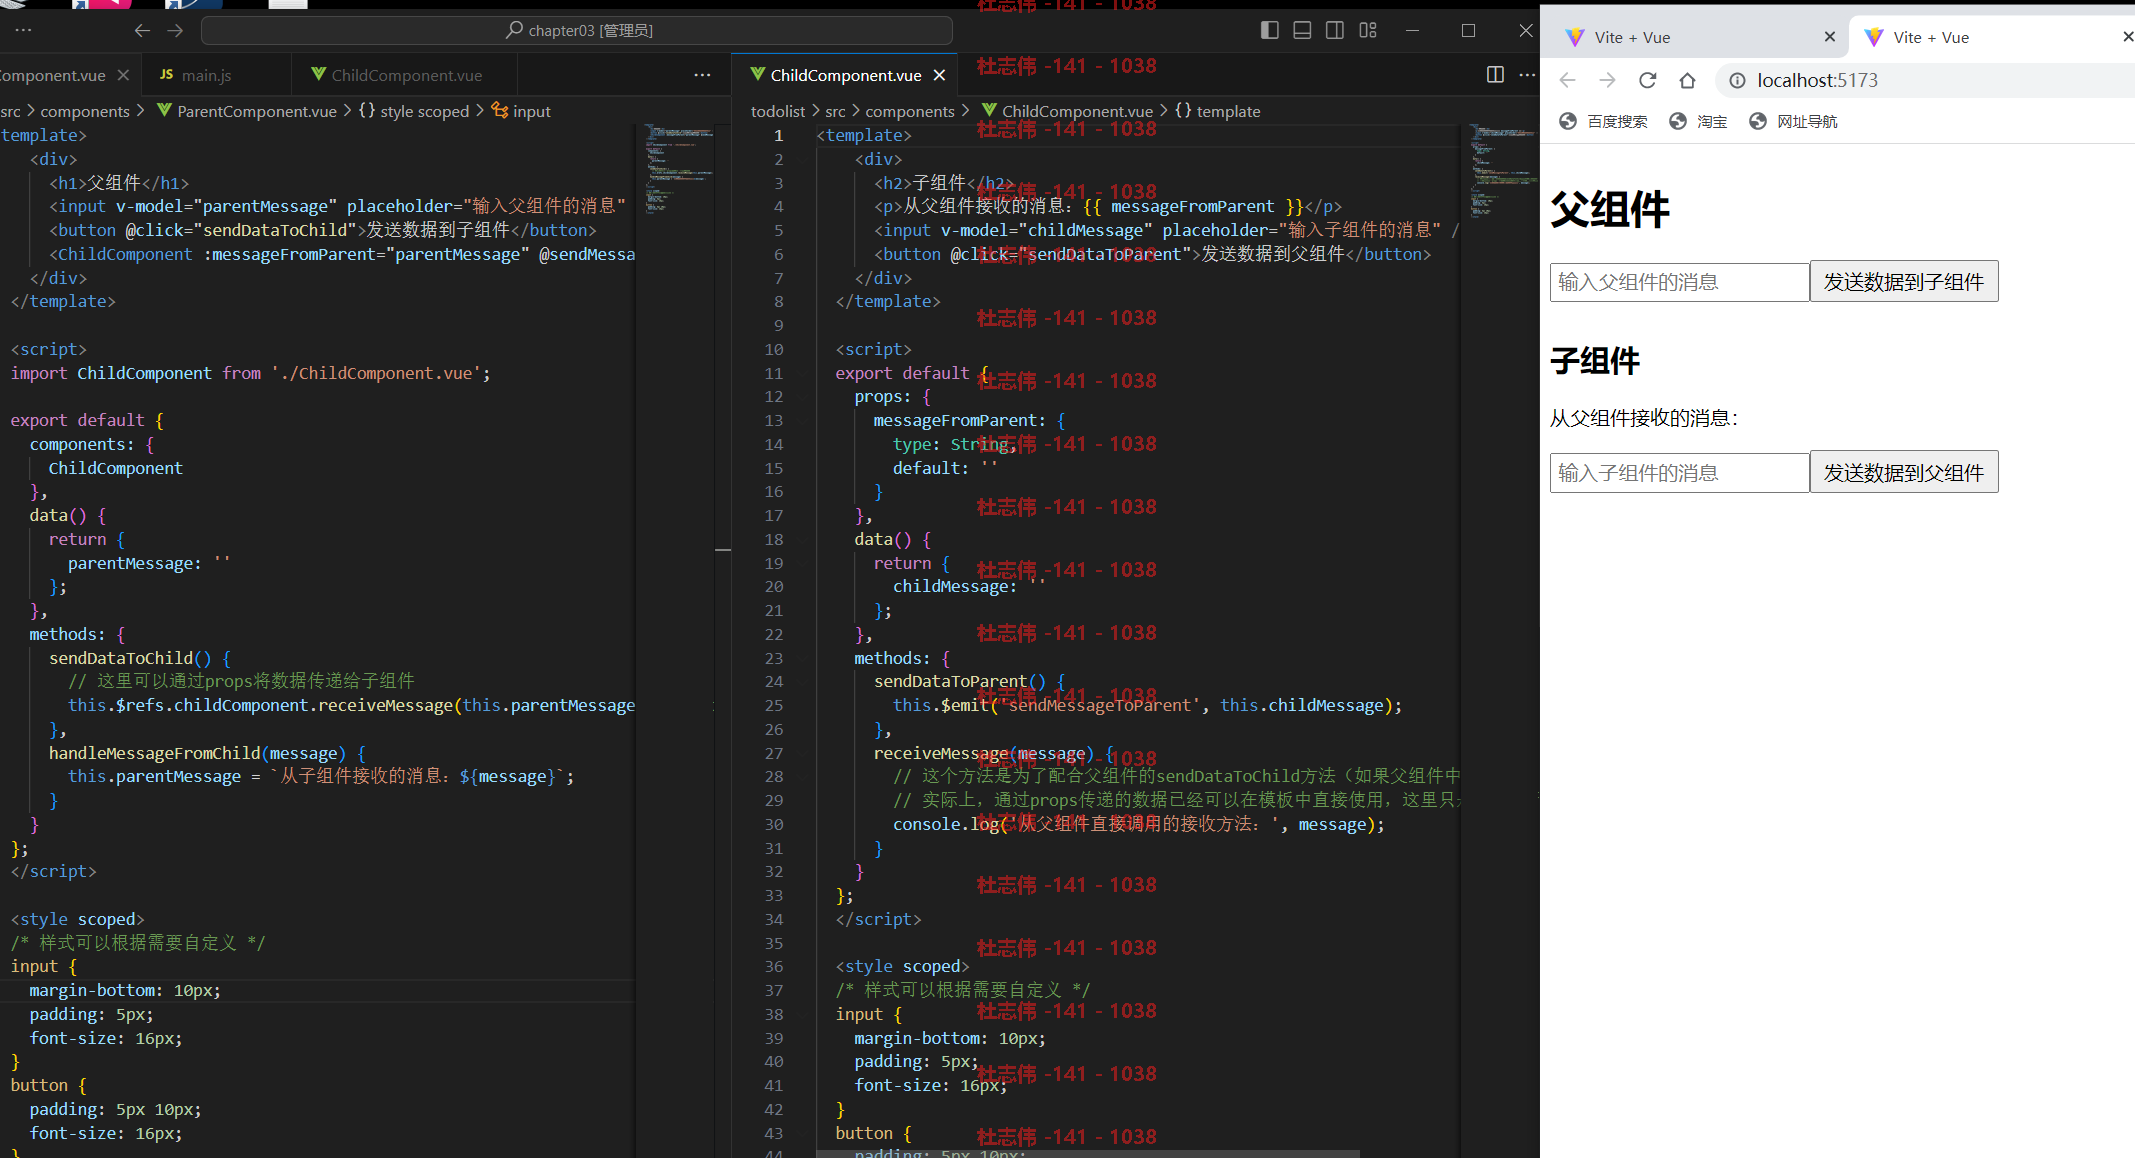The width and height of the screenshot is (2135, 1158).
Task: Go back in VS Code navigation history
Action: 142,31
